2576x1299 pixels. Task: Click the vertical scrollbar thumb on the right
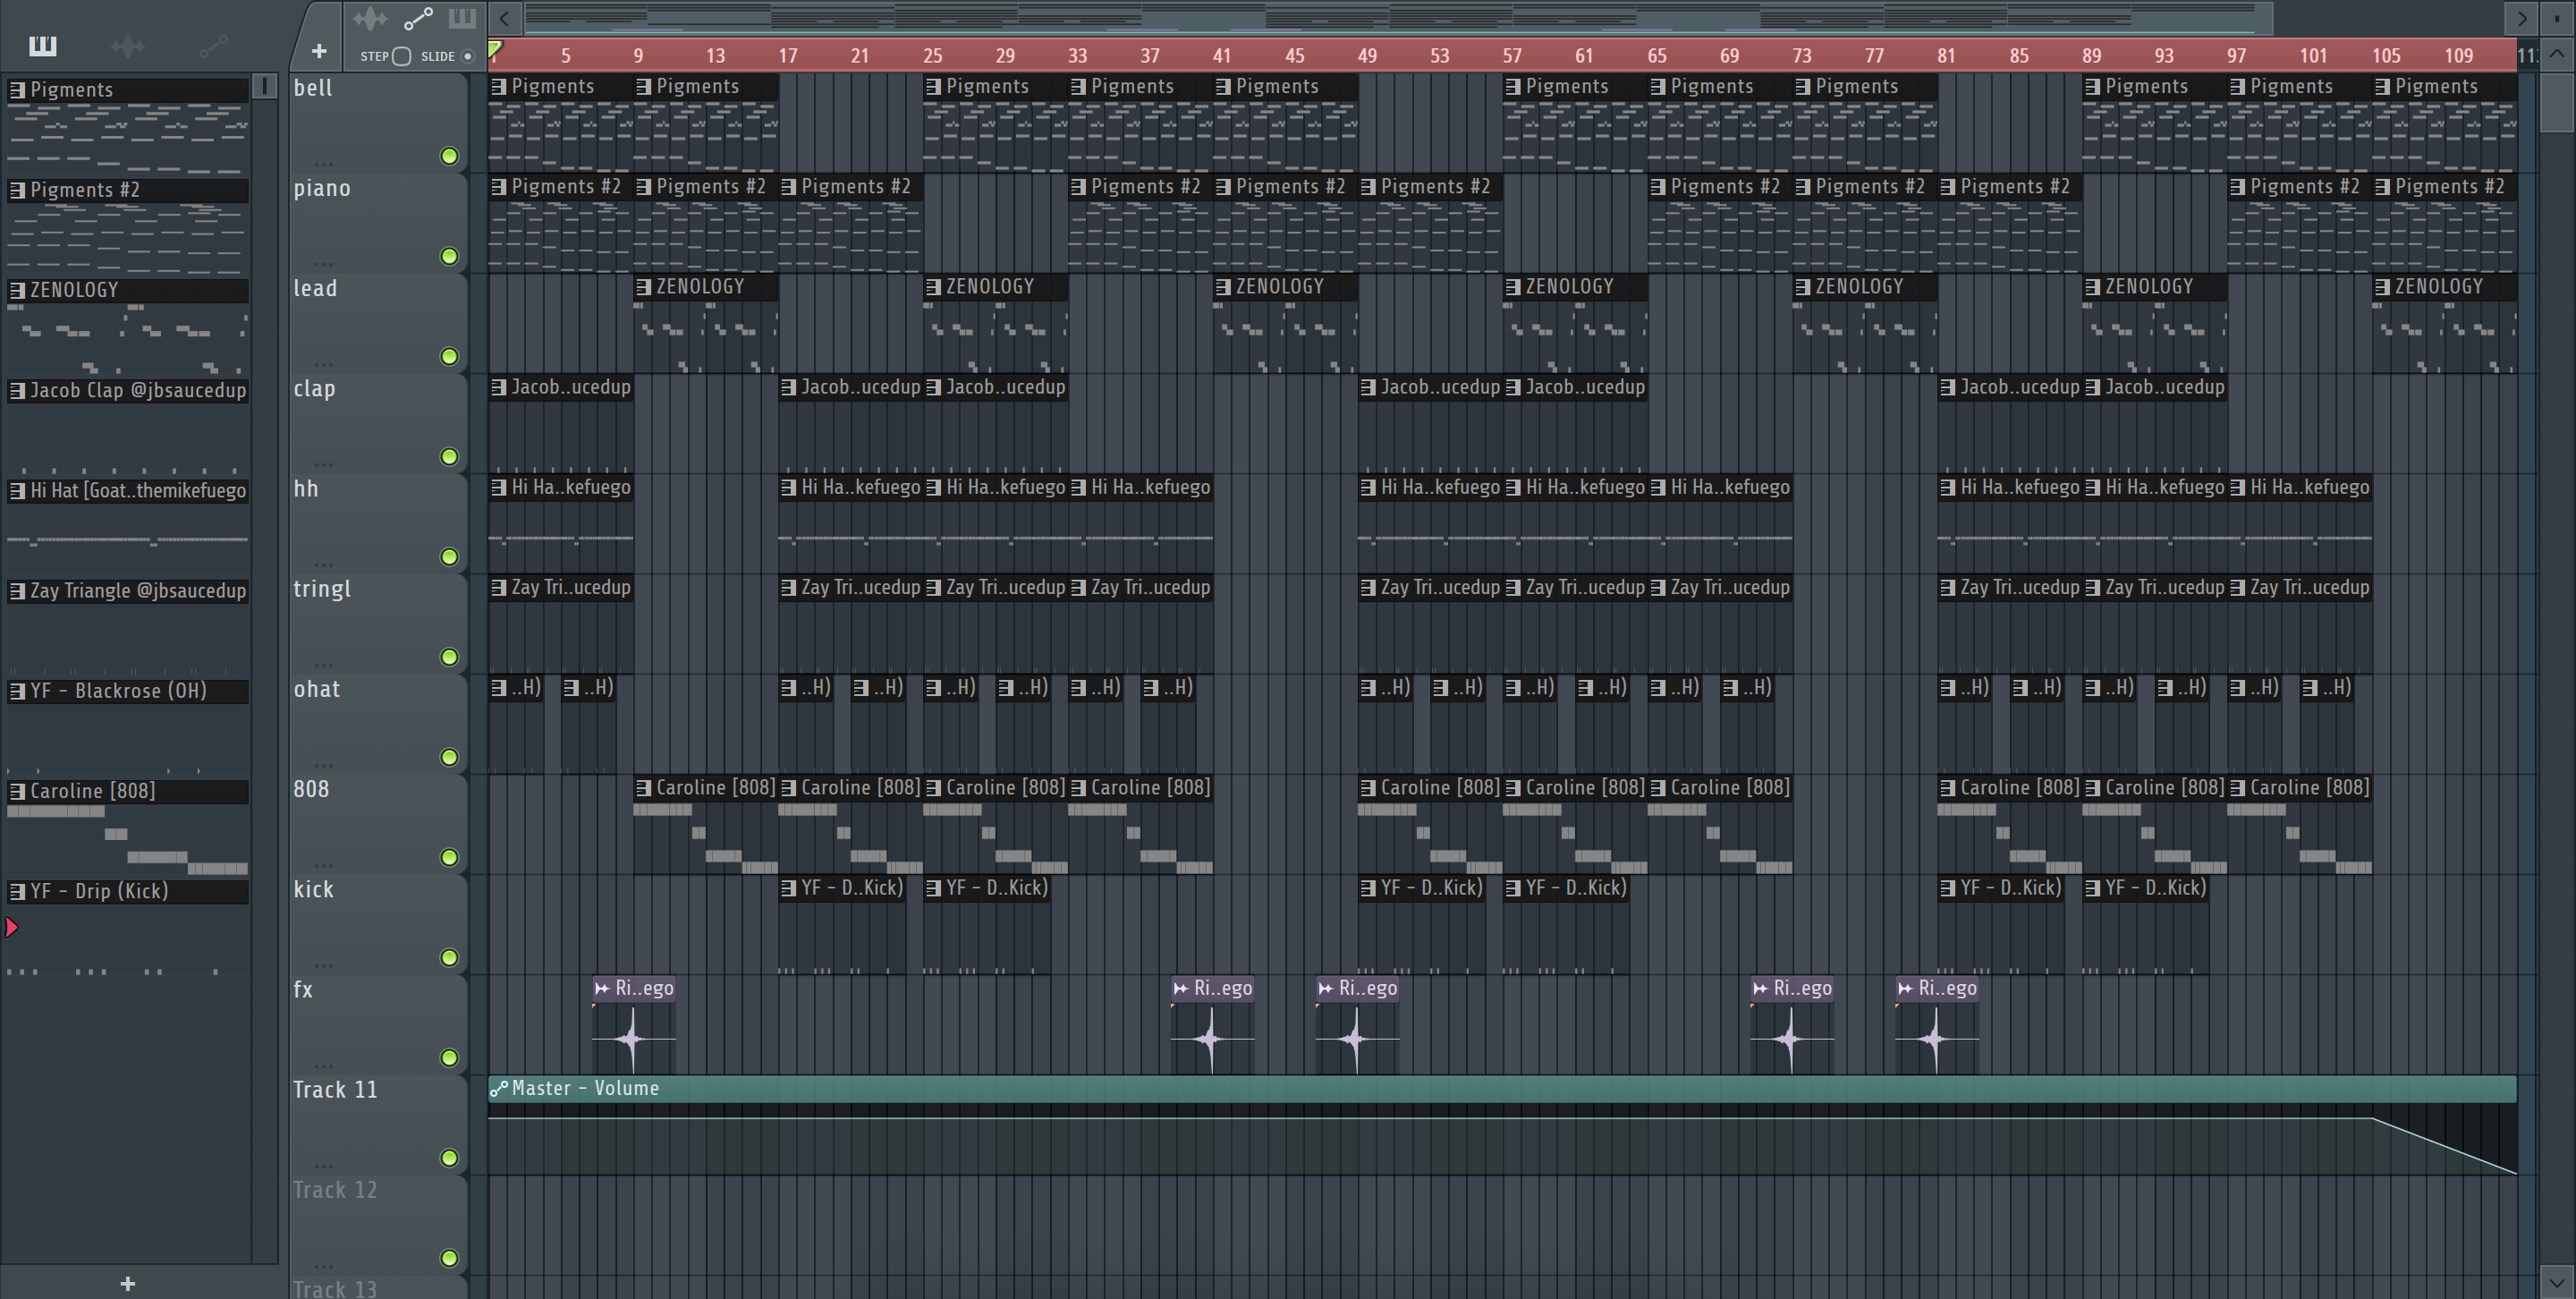click(x=2557, y=101)
